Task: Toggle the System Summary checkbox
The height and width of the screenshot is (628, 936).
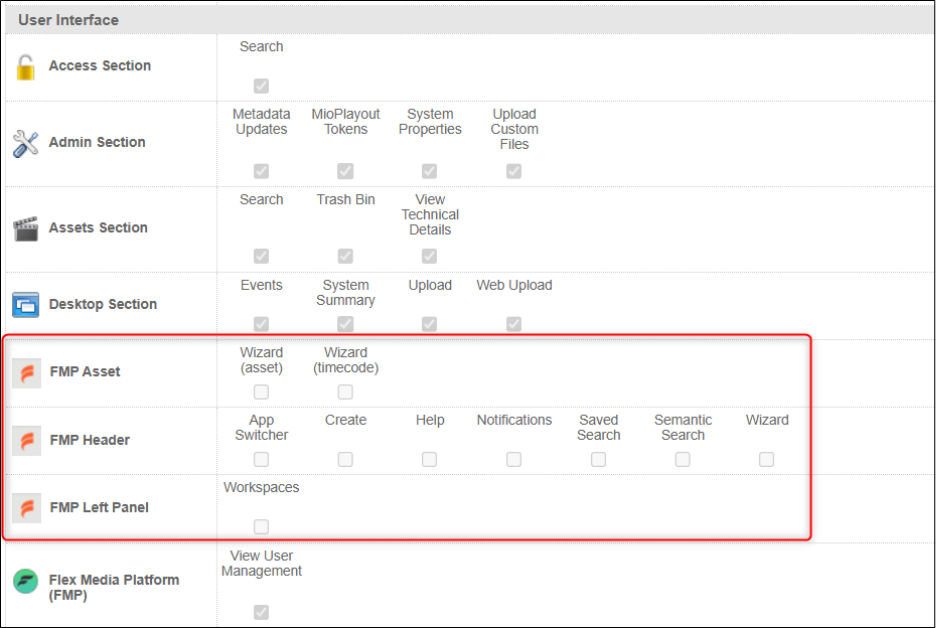Action: coord(345,324)
